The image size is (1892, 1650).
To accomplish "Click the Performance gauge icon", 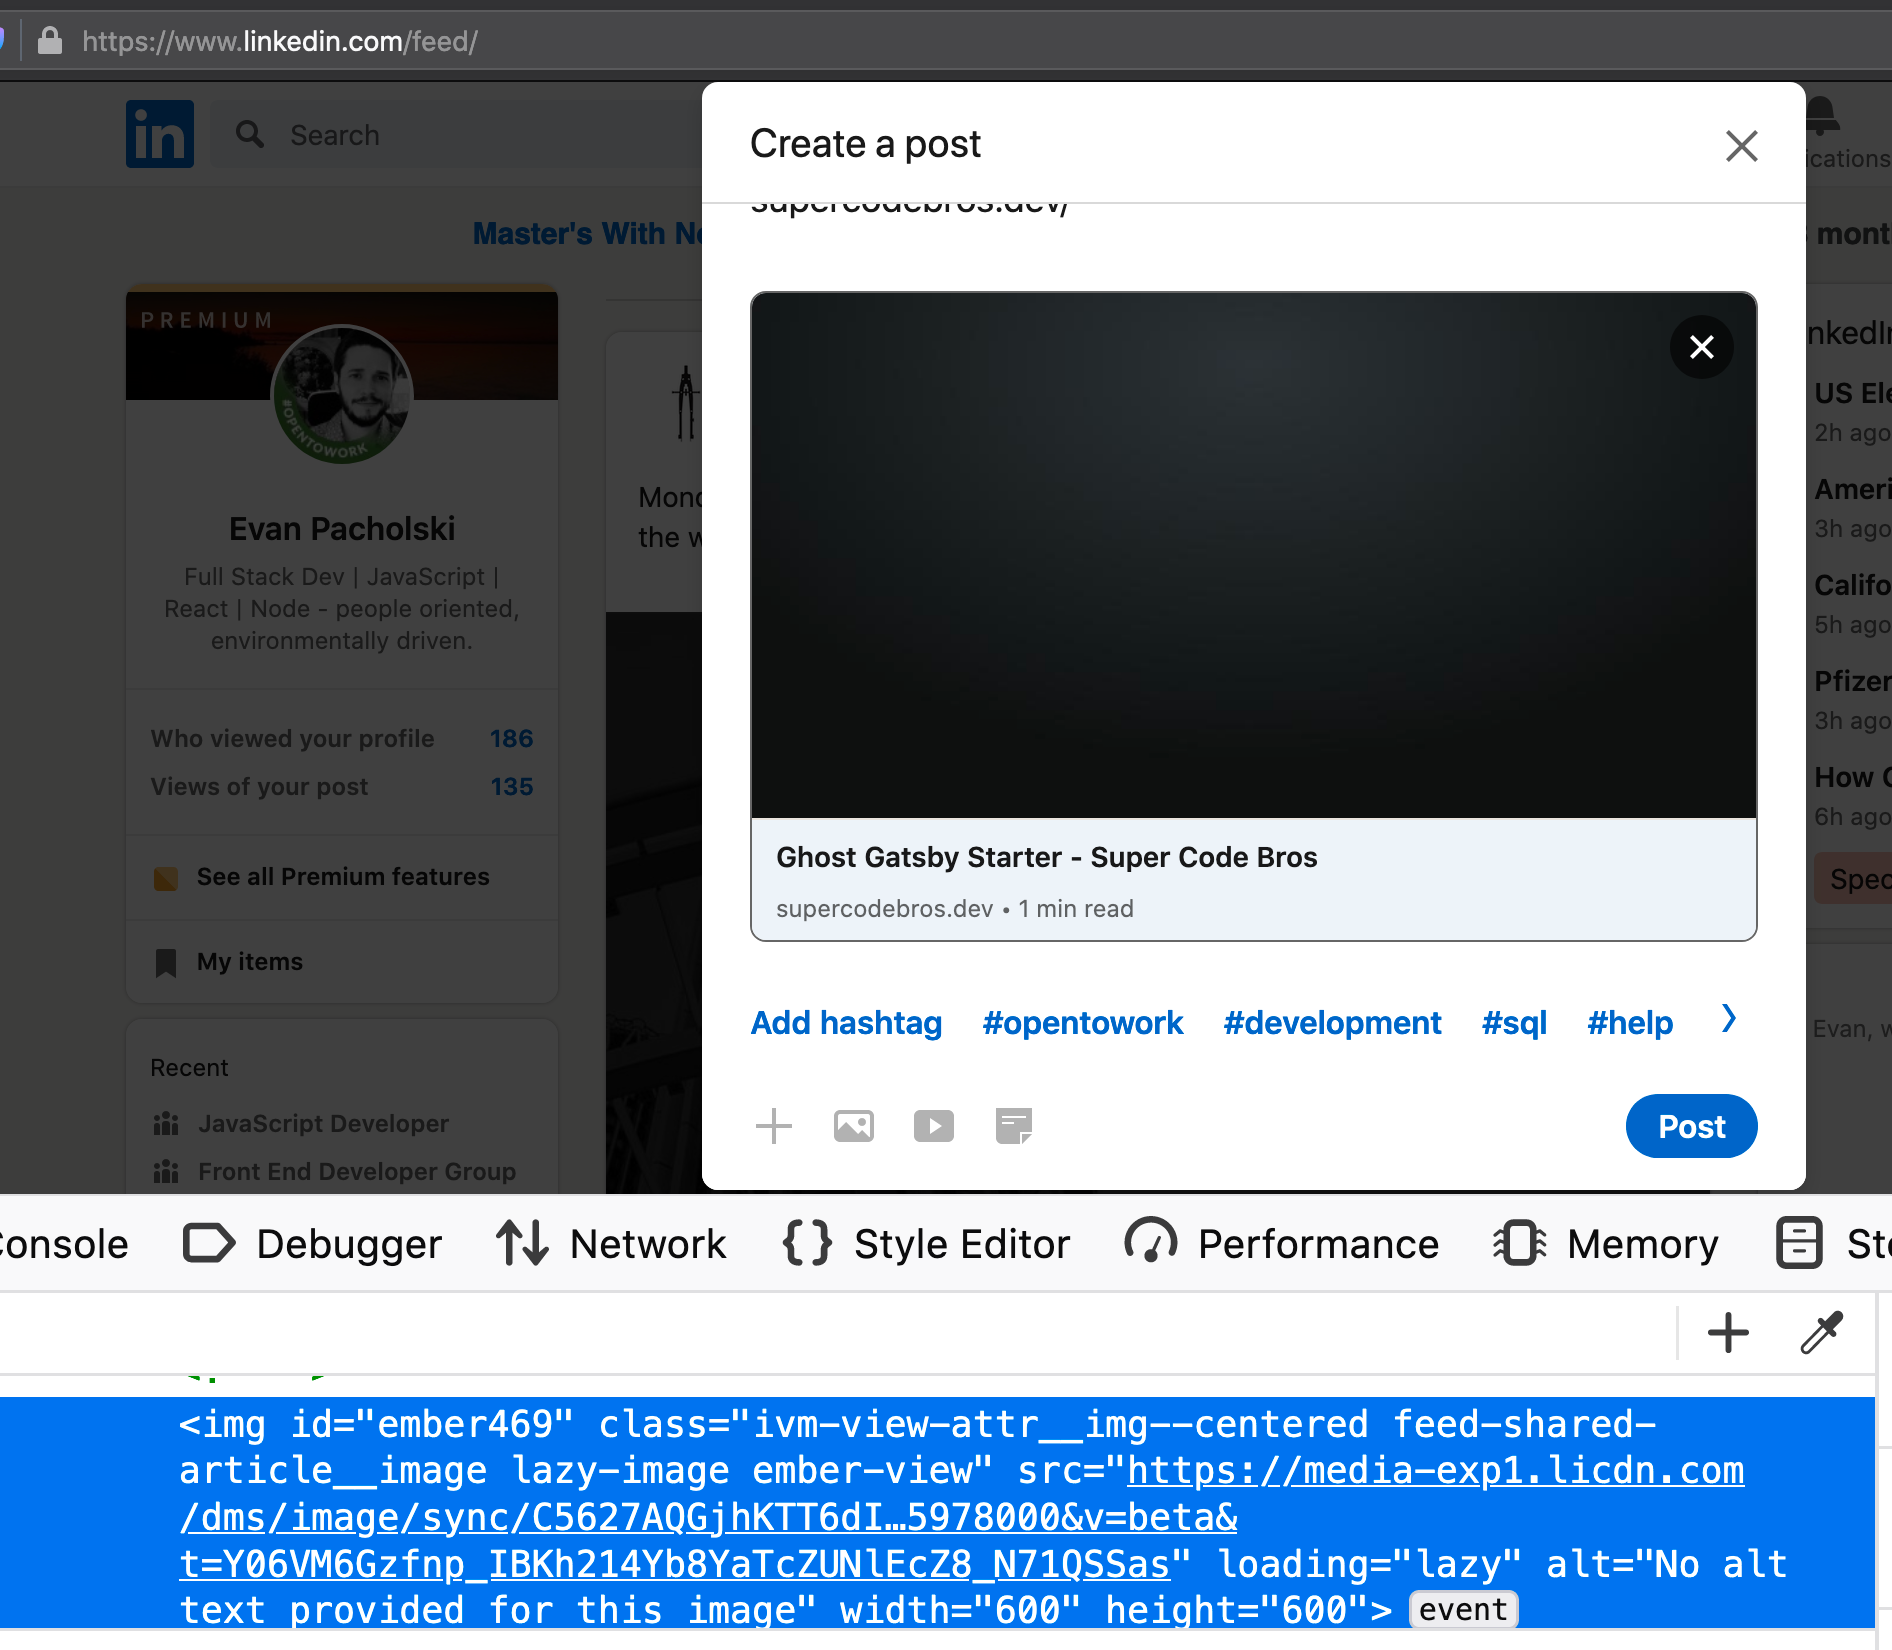I will [x=1150, y=1241].
